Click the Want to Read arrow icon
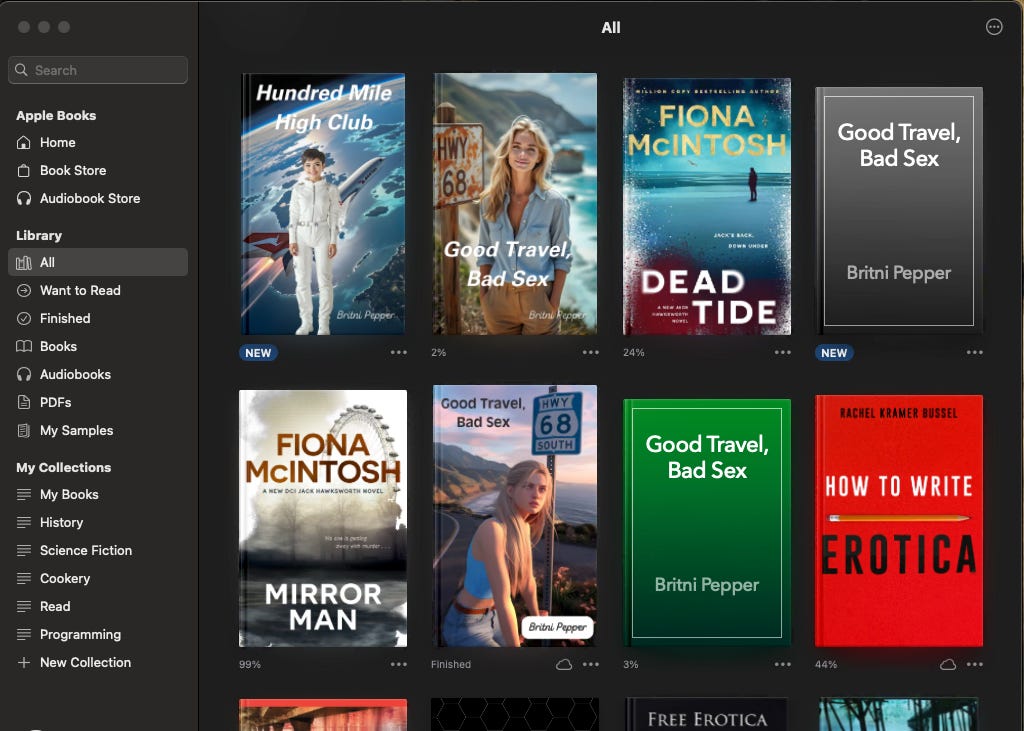 pos(24,291)
